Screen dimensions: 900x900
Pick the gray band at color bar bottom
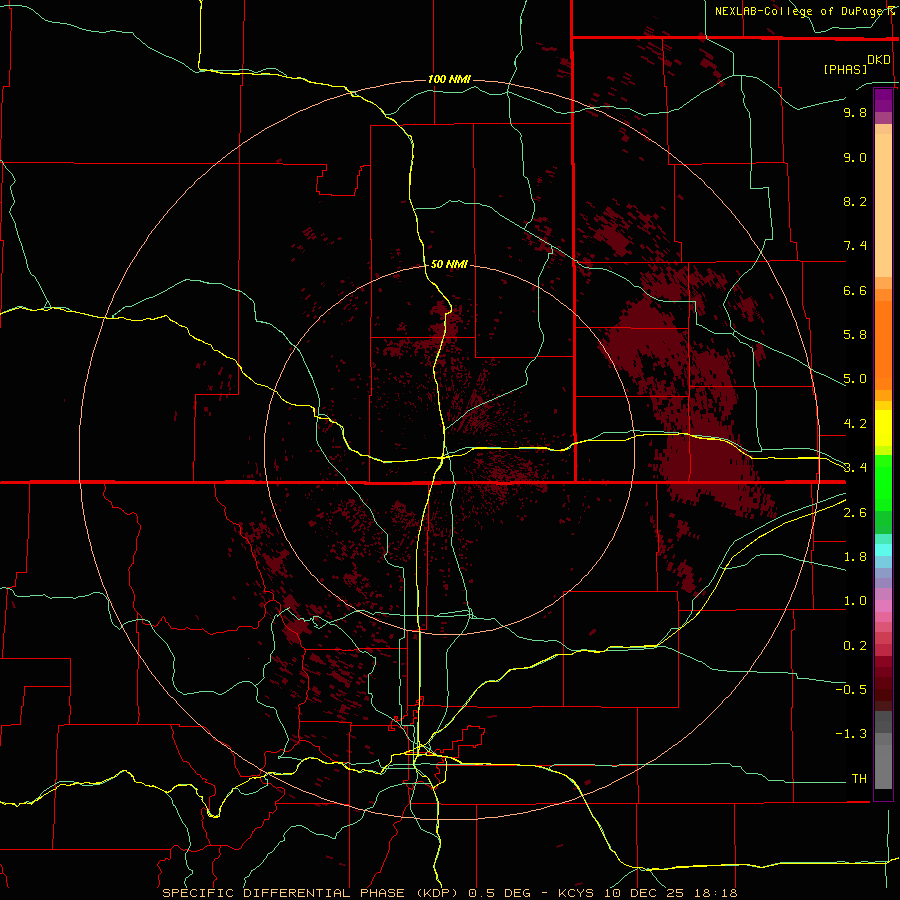click(883, 761)
